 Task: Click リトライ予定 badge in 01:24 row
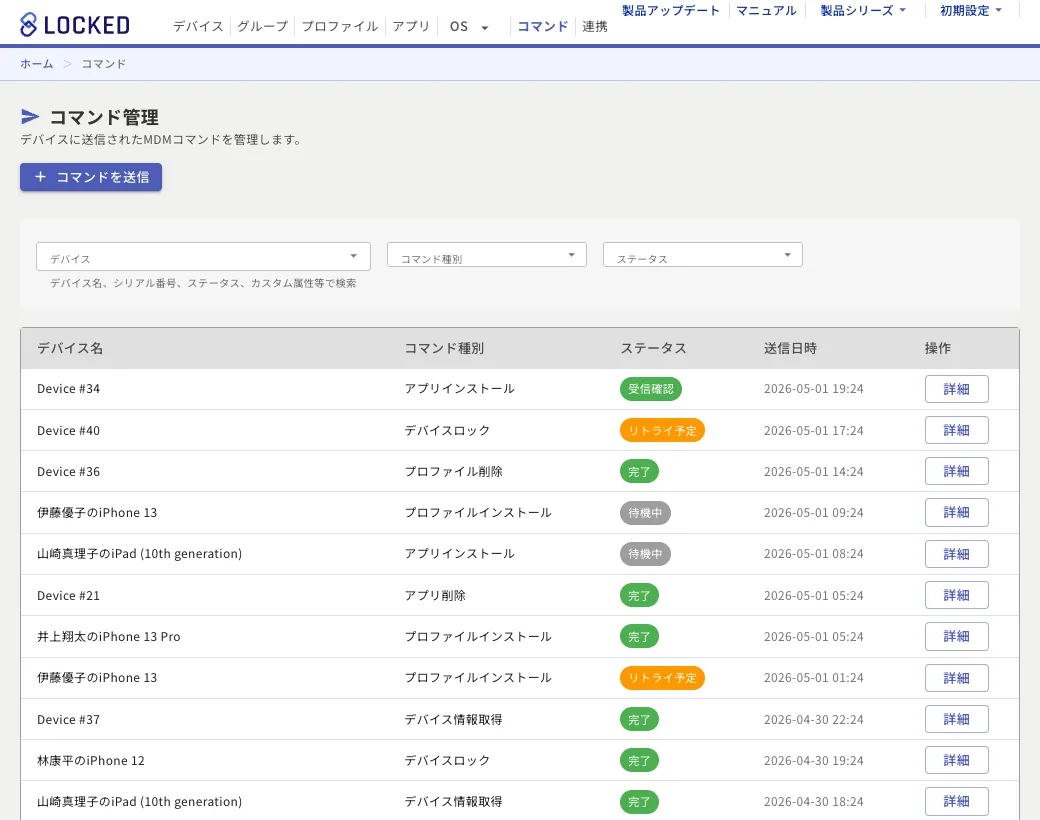662,678
